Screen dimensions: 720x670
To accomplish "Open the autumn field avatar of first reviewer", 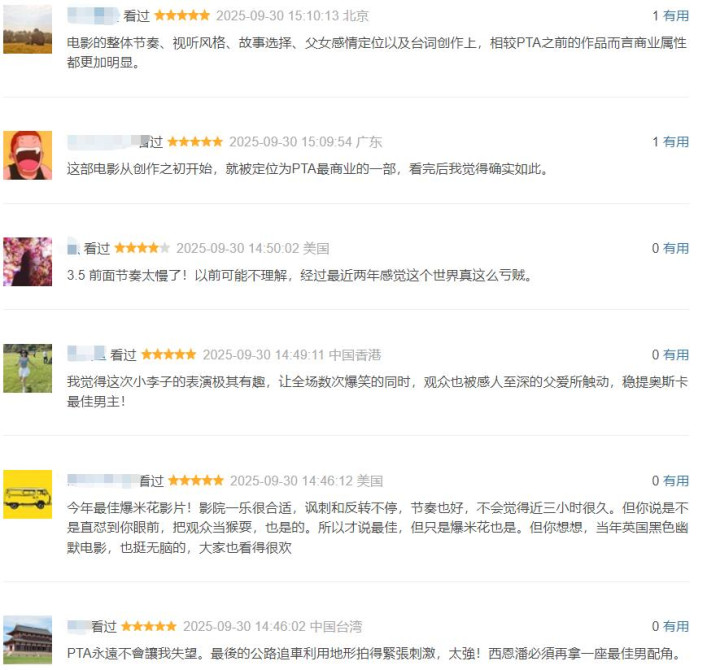I will click(28, 29).
